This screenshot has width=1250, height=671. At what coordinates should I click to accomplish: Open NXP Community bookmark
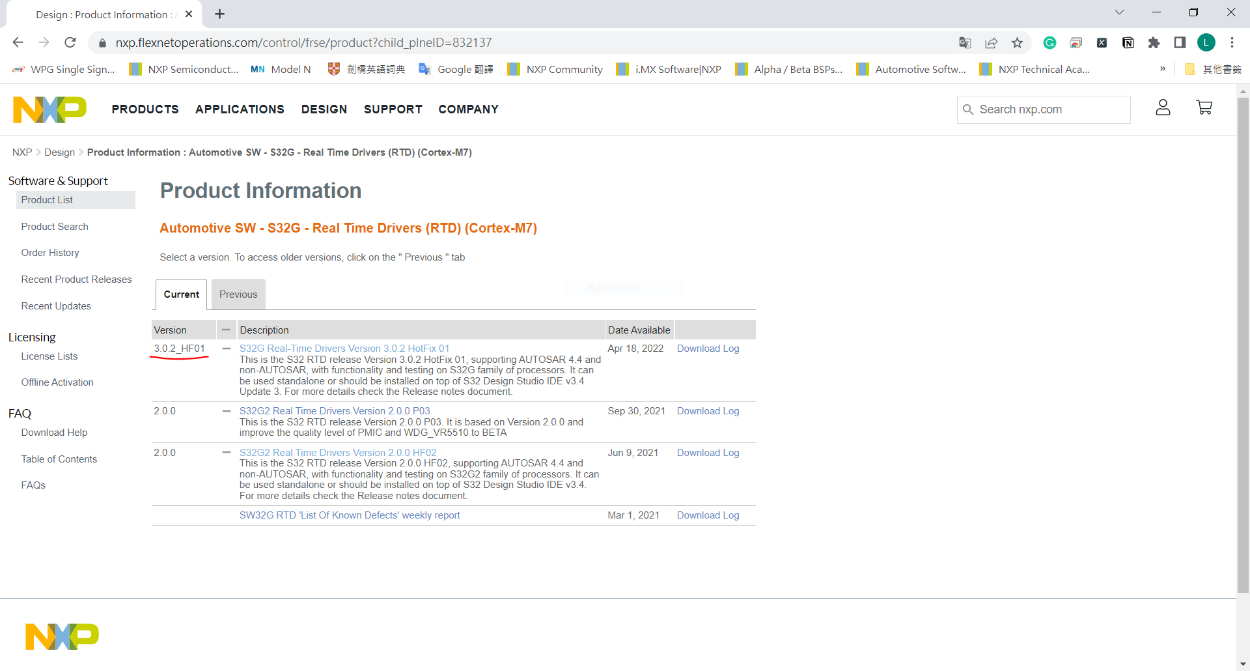coord(555,69)
